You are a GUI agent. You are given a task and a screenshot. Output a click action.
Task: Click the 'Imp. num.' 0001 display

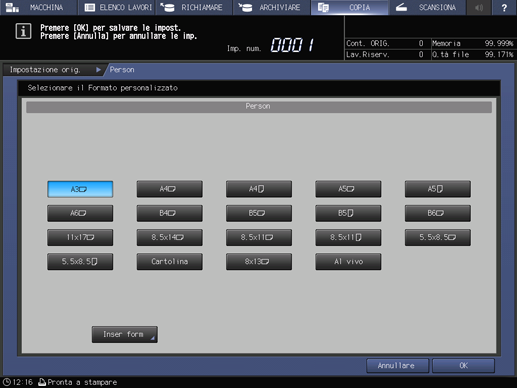click(292, 45)
